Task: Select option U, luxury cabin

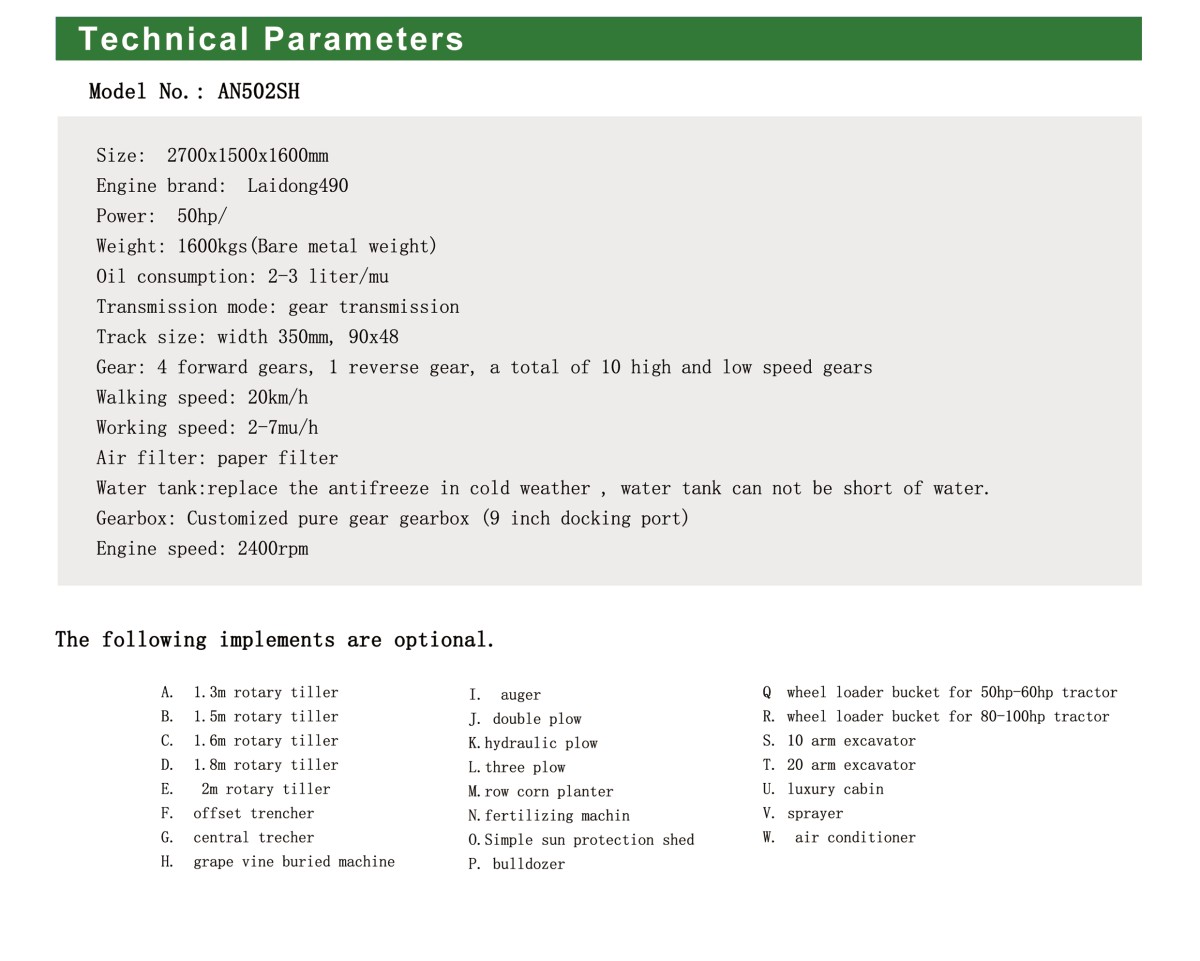Action: [x=834, y=790]
